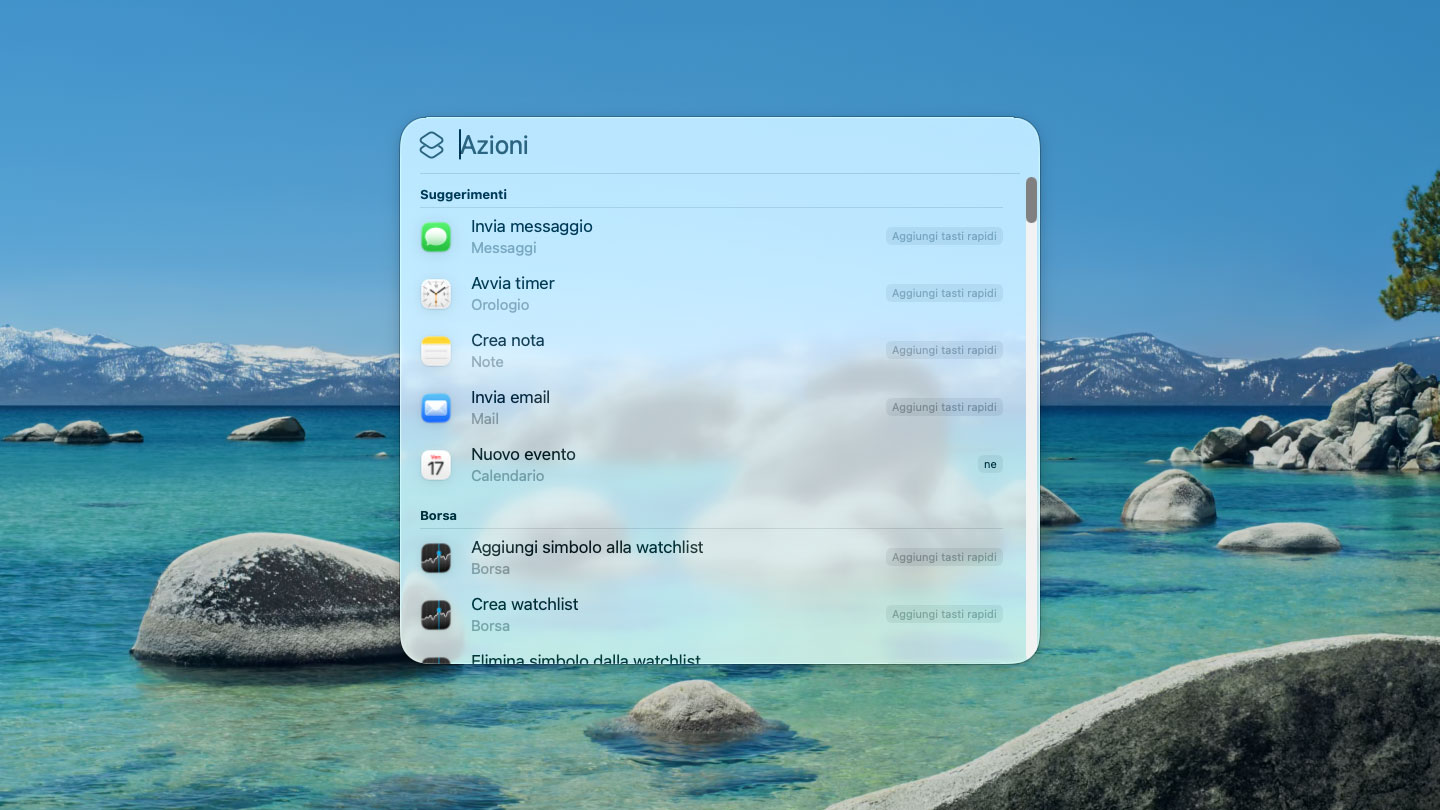
Task: Select the "Nuovo evento" action title
Action: (x=523, y=455)
